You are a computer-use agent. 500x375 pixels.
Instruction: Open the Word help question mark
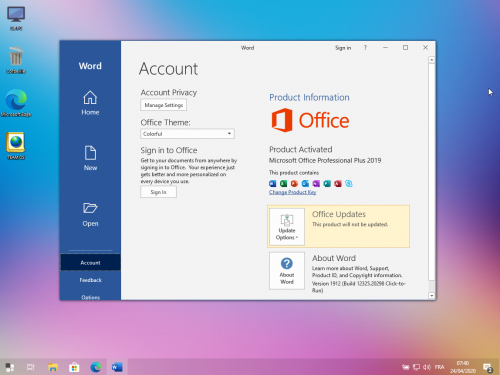point(365,48)
